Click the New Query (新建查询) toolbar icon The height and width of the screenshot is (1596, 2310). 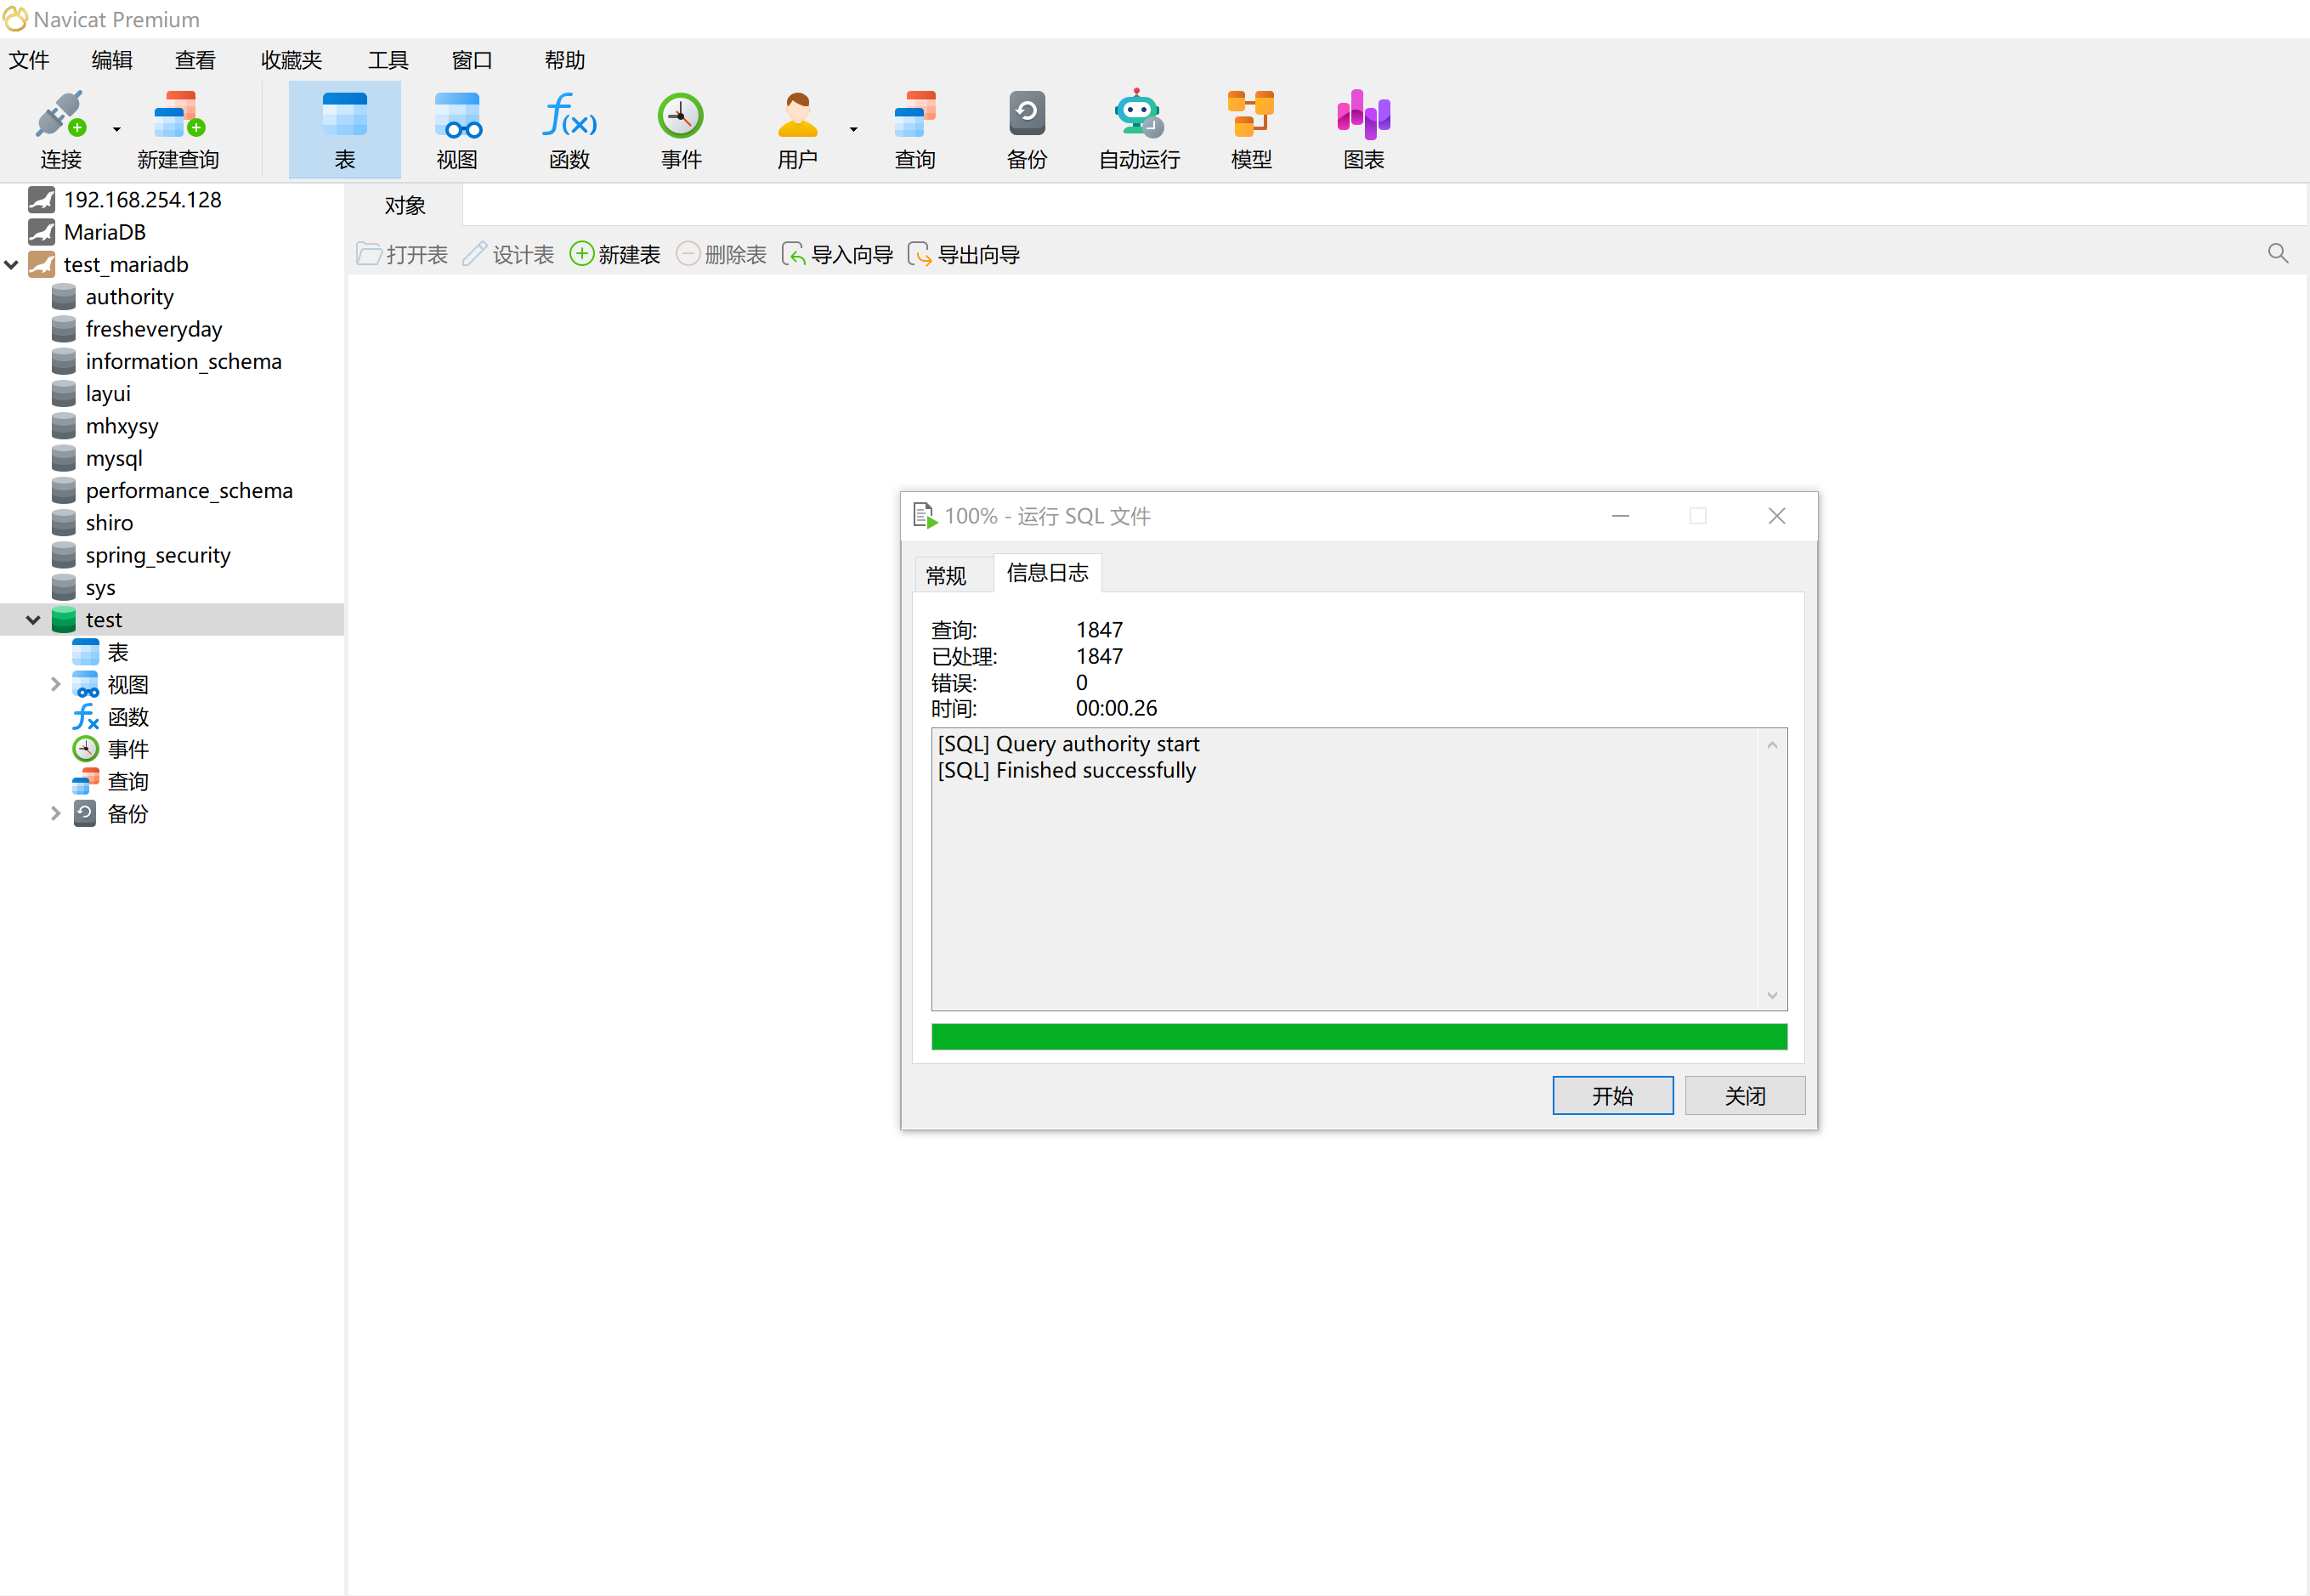click(178, 116)
